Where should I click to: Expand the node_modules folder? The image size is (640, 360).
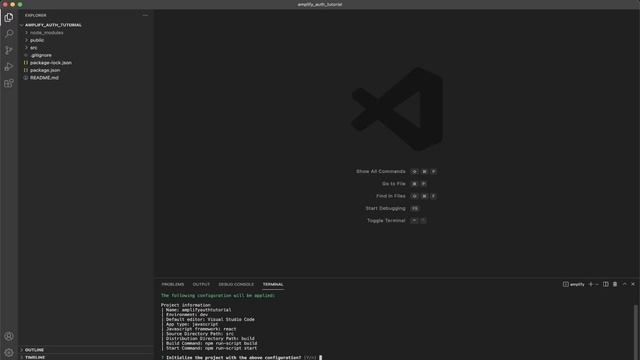point(47,33)
